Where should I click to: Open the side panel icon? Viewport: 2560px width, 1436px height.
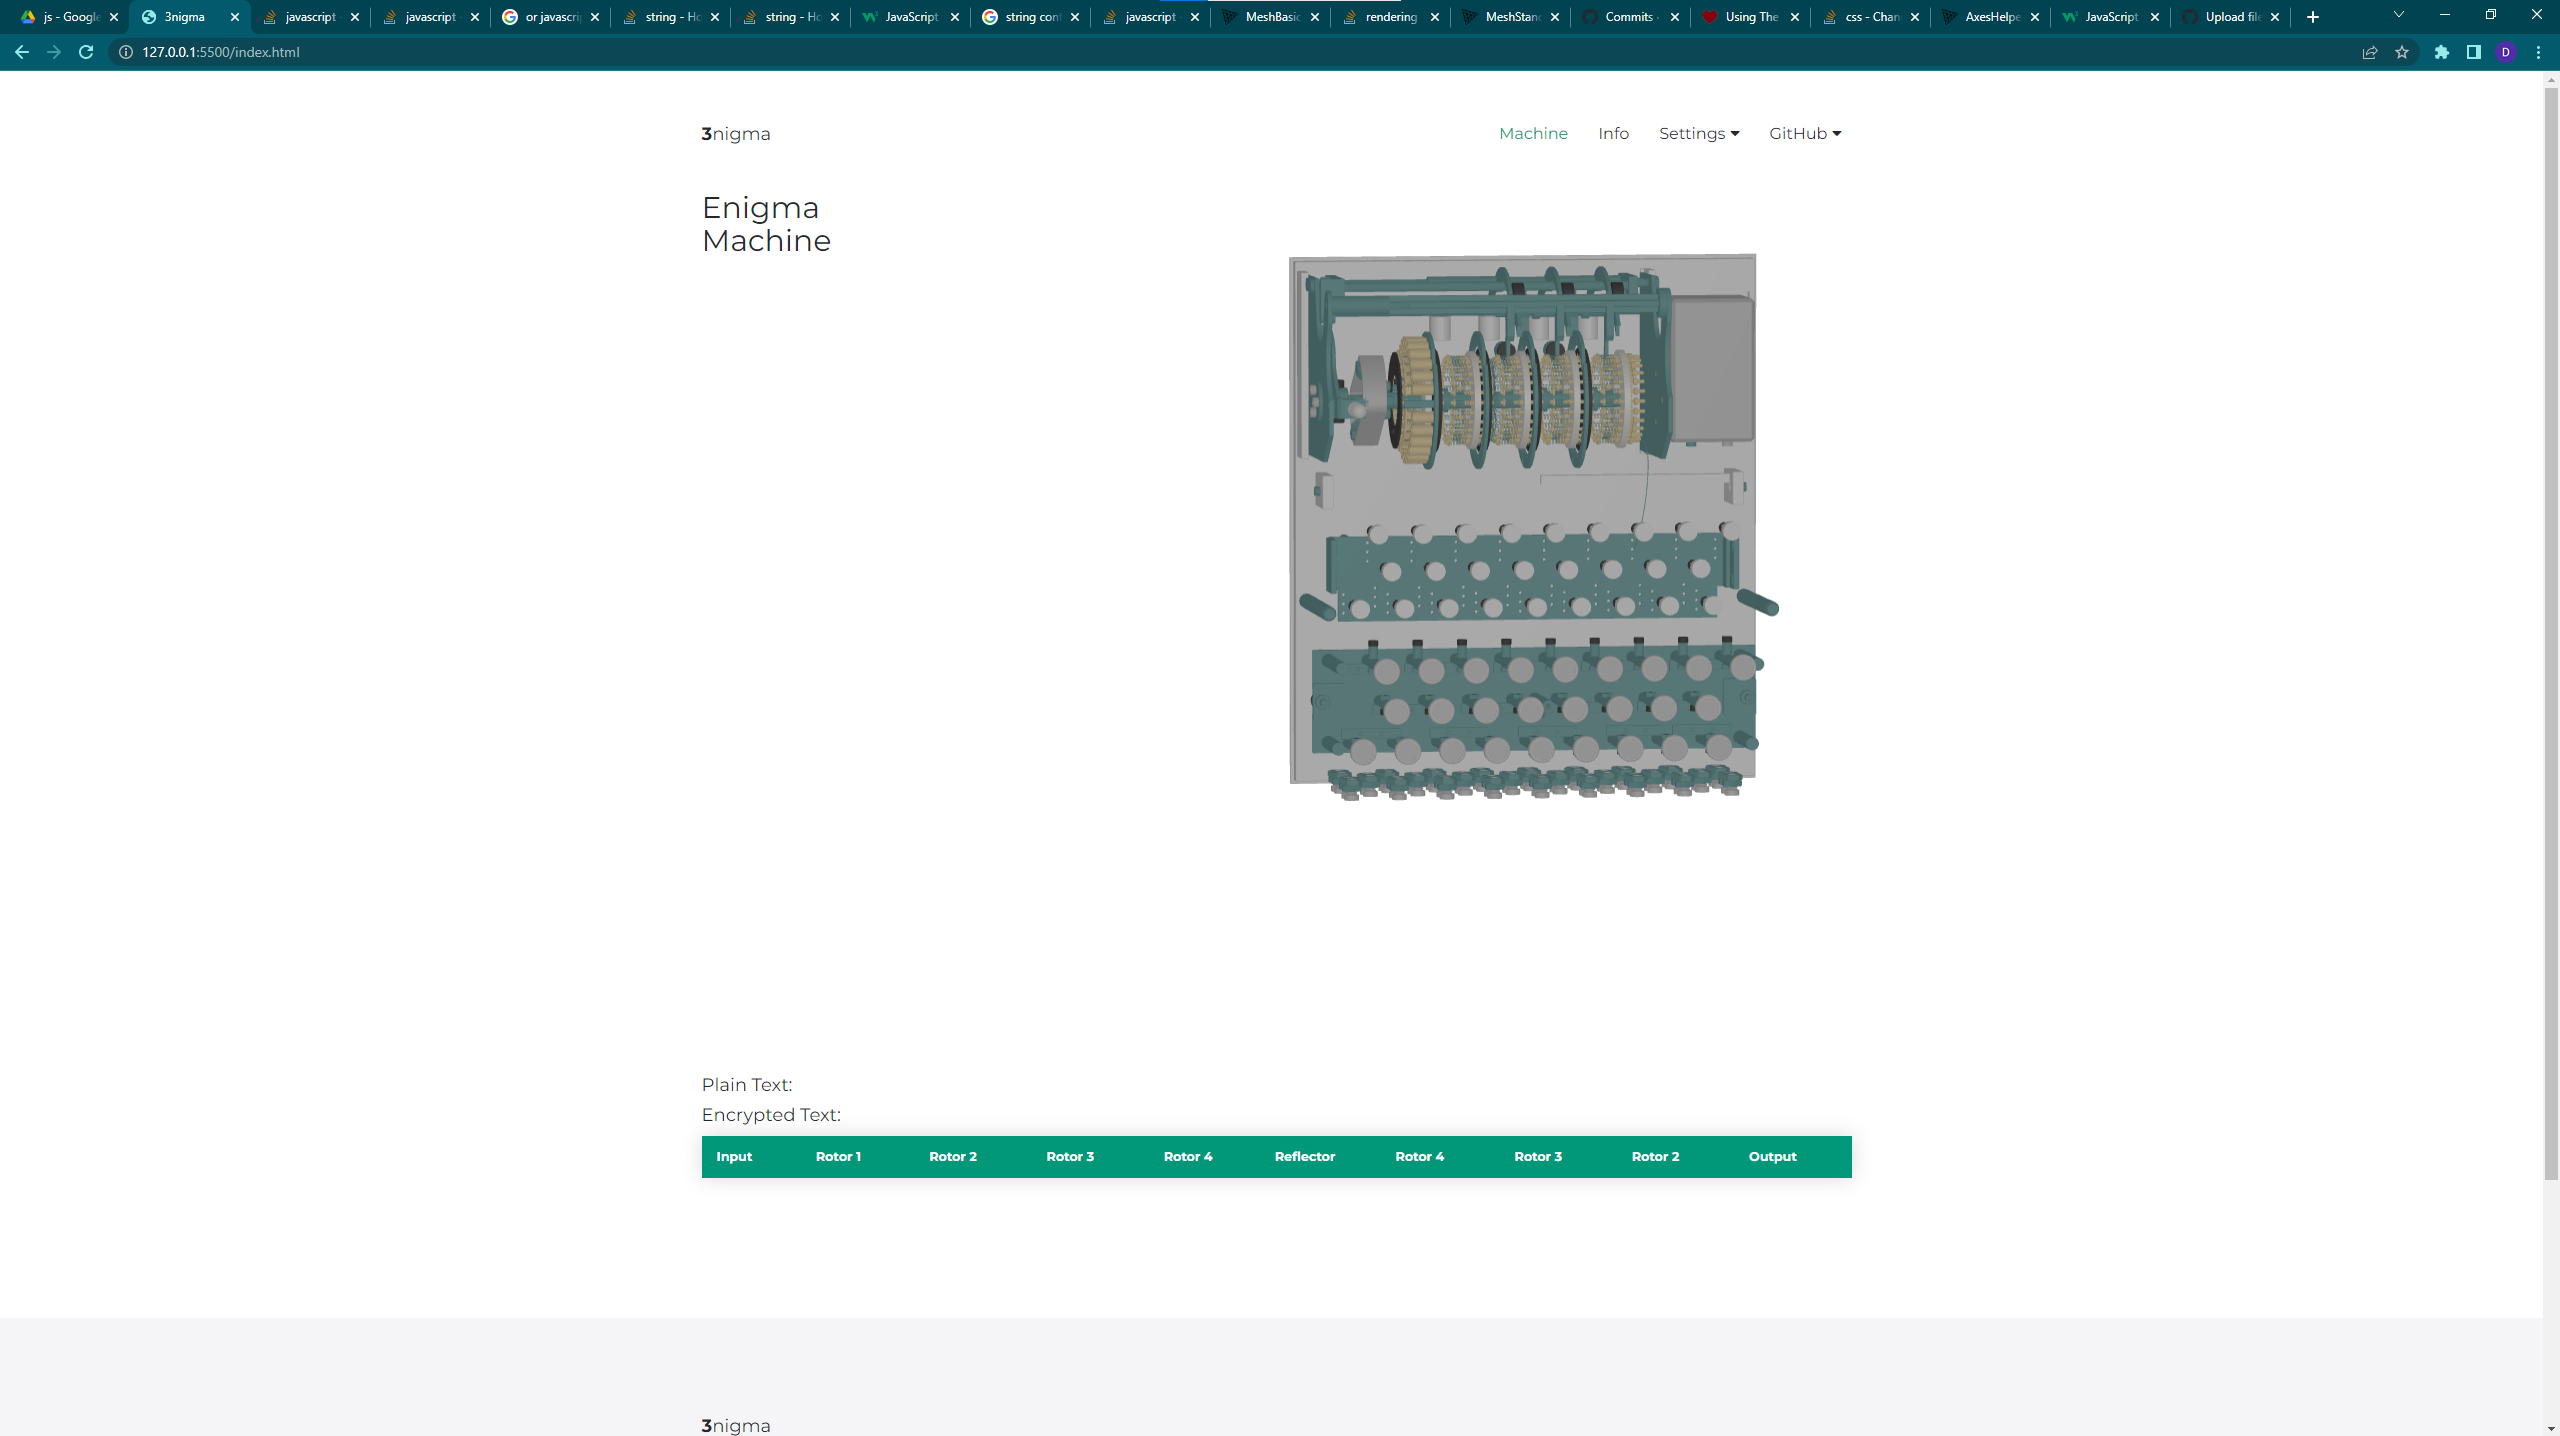click(x=2474, y=52)
